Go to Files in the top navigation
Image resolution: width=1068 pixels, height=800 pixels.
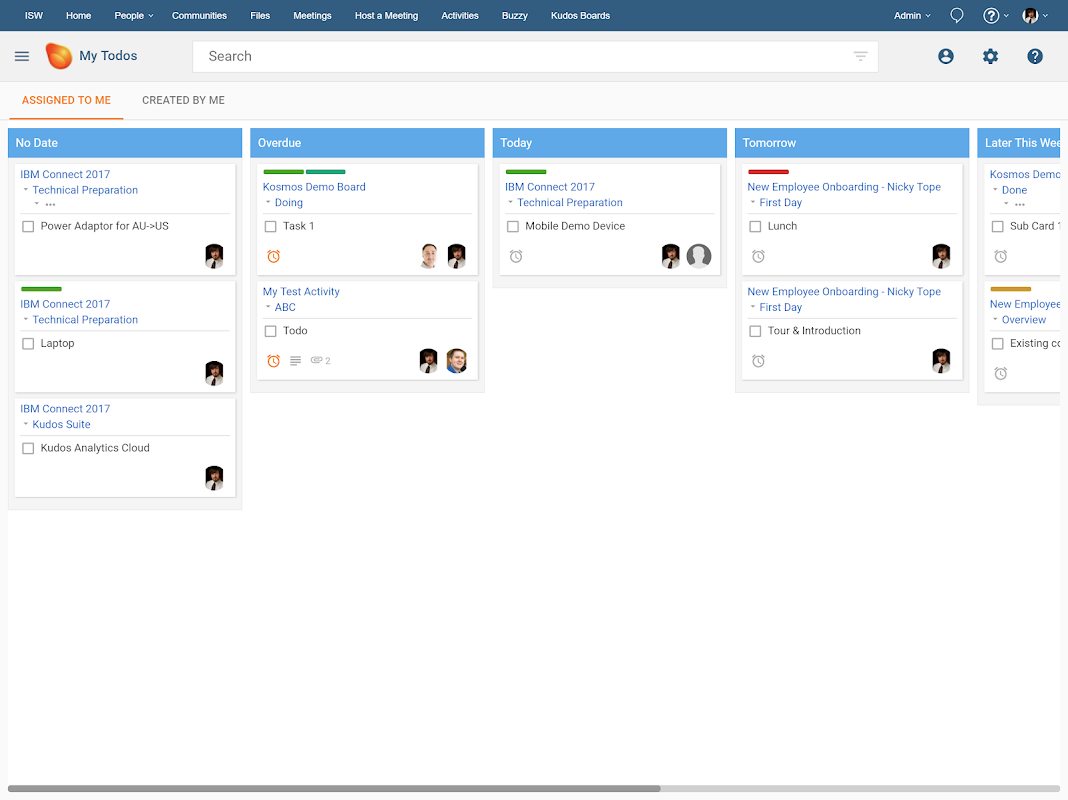(x=260, y=16)
